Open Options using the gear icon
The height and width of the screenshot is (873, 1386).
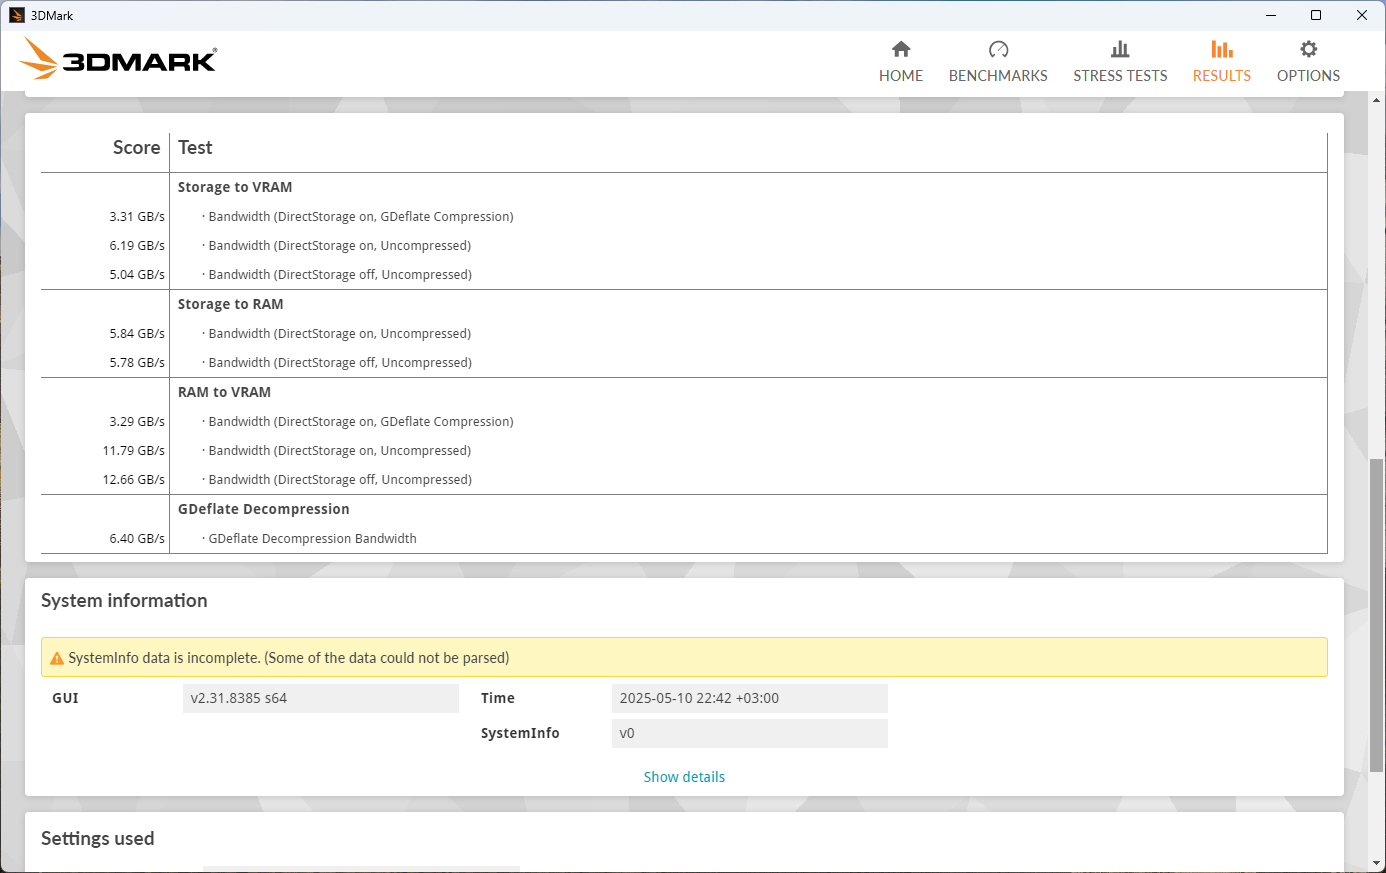click(x=1308, y=50)
